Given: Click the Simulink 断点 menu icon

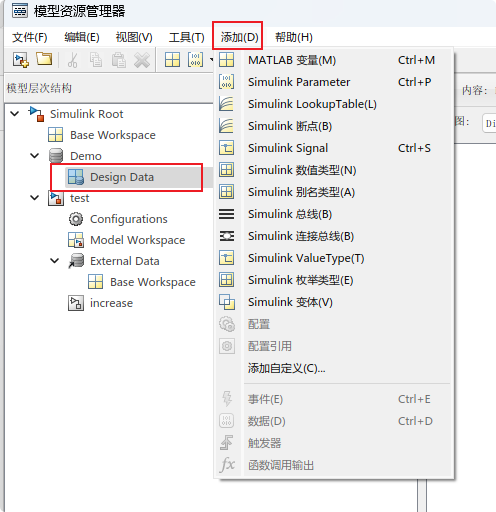Looking at the screenshot, I should click(x=227, y=126).
